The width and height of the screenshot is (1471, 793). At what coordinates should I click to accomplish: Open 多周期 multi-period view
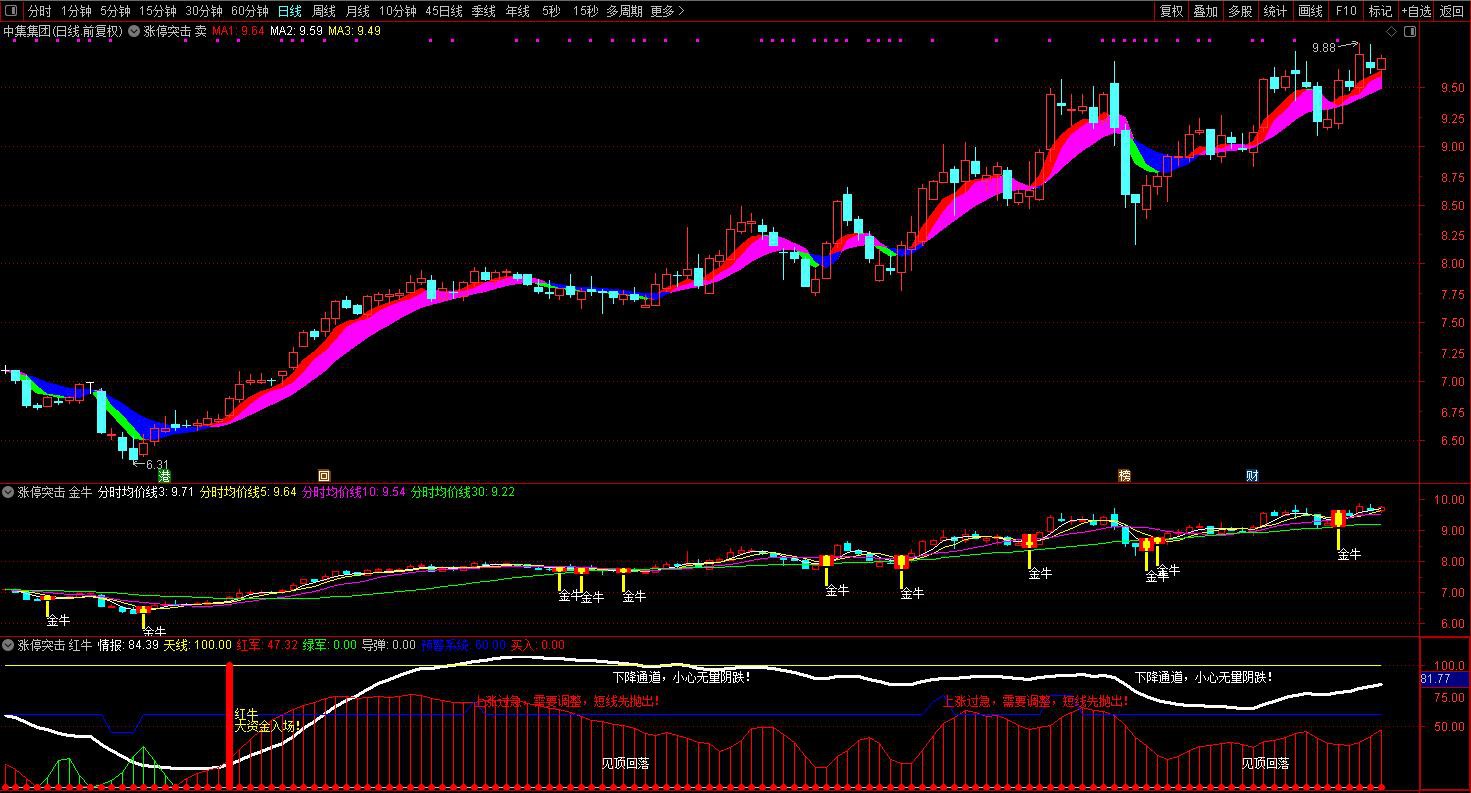[624, 11]
